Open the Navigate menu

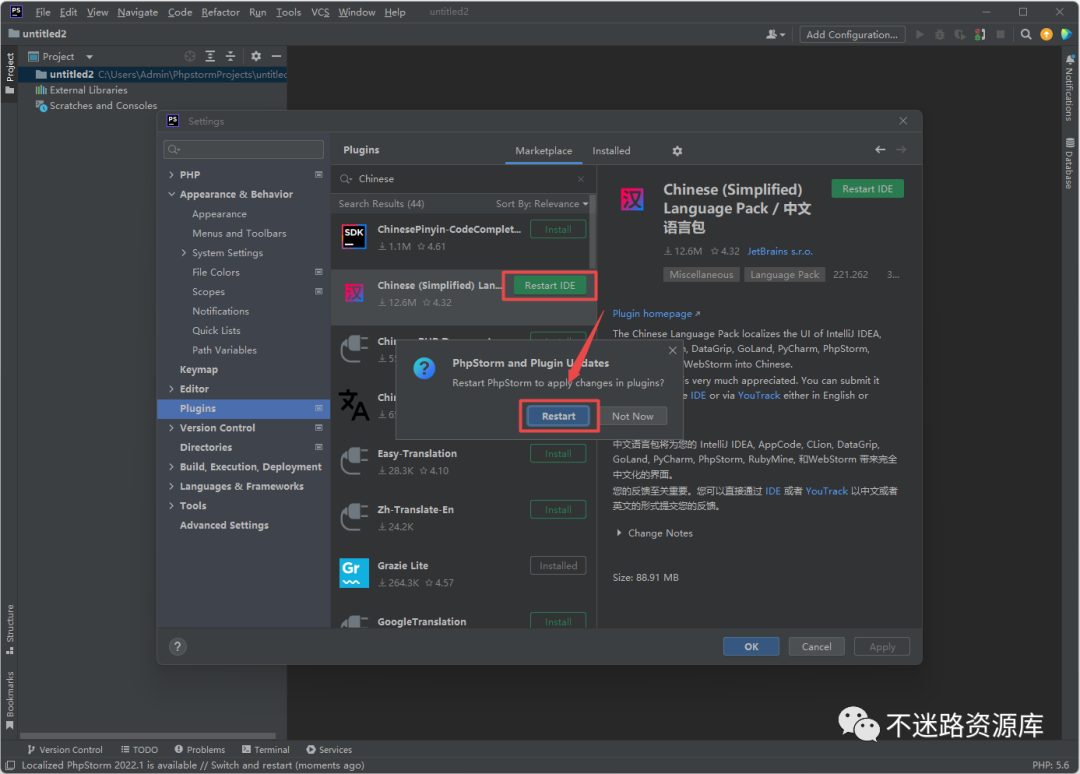[138, 12]
